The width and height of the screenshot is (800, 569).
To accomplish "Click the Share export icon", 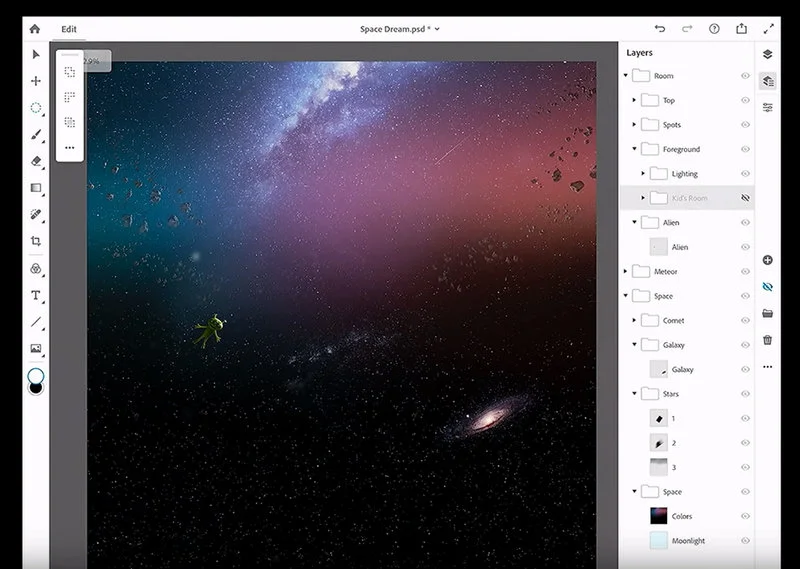I will click(x=742, y=29).
